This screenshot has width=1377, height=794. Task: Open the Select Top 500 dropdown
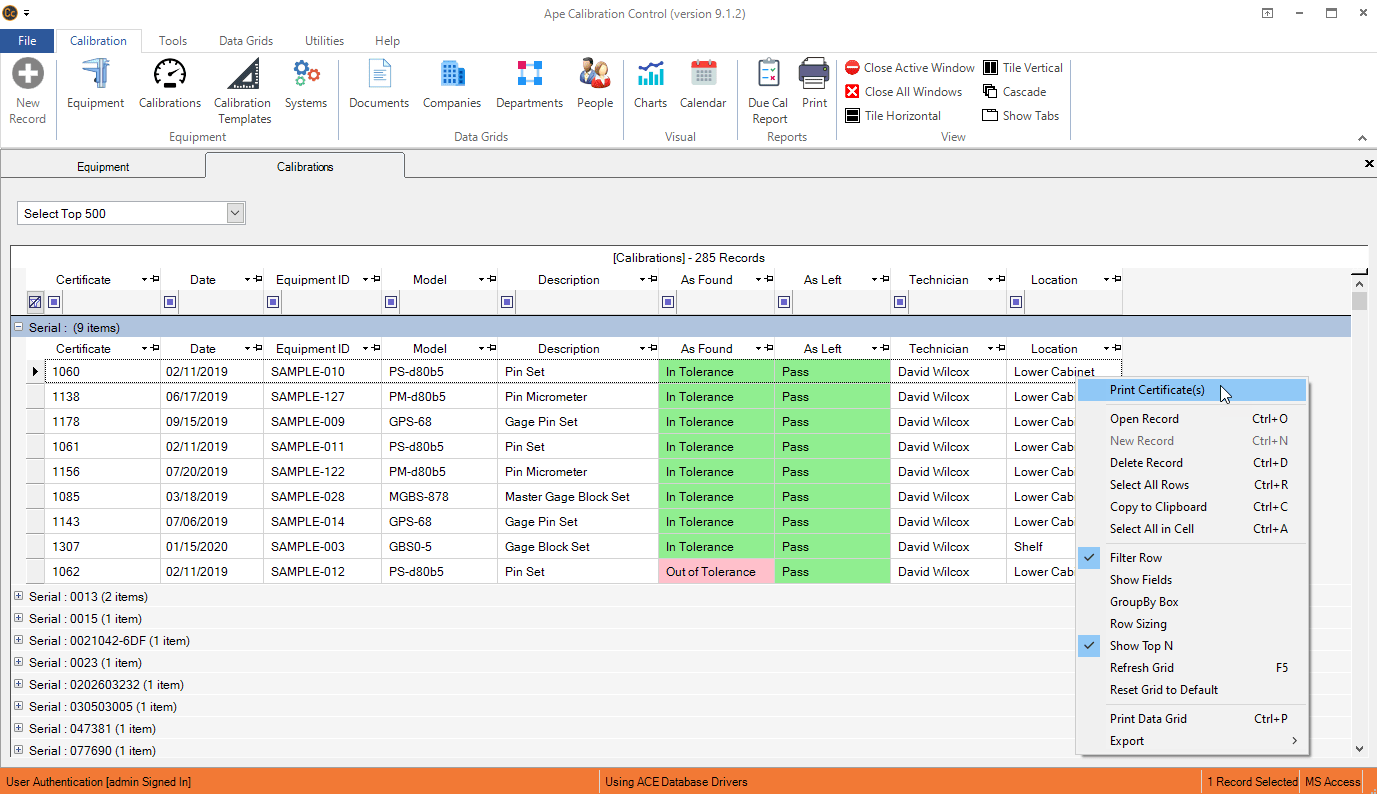click(x=236, y=213)
